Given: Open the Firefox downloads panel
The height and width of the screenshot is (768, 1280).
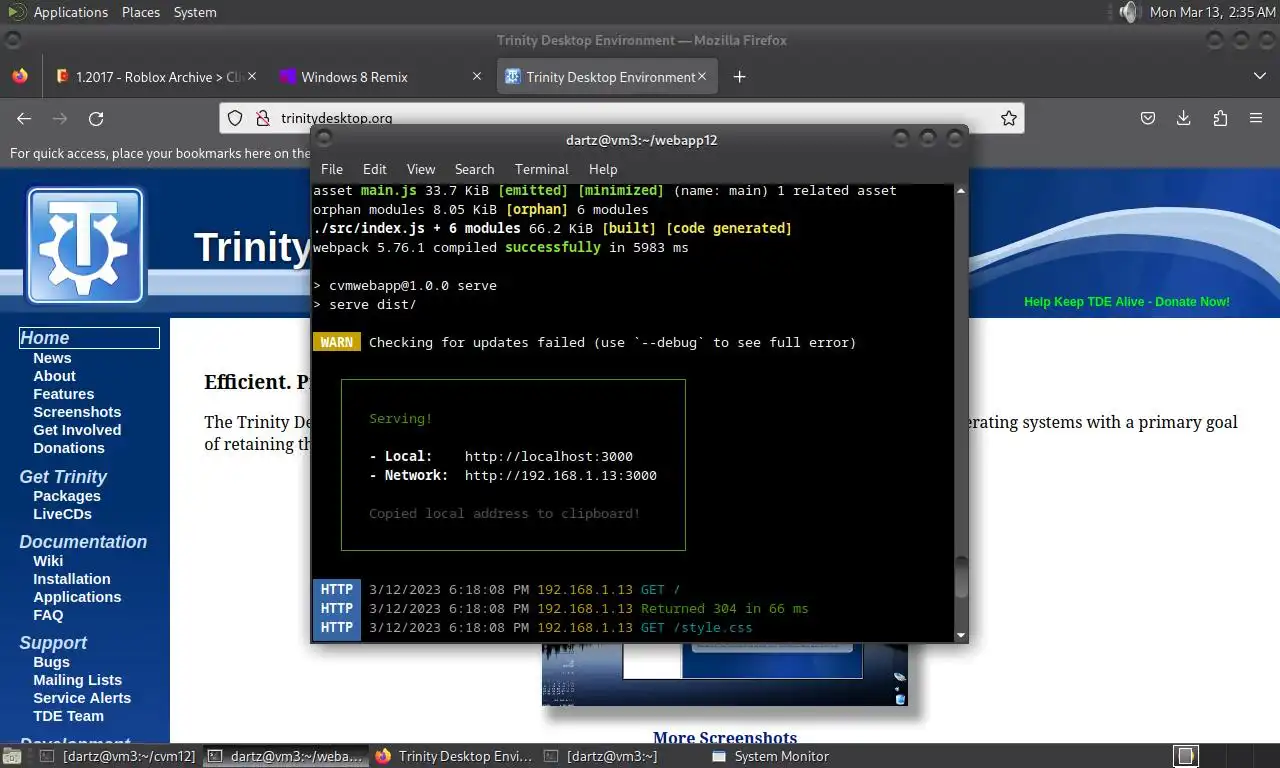Looking at the screenshot, I should pos(1184,118).
